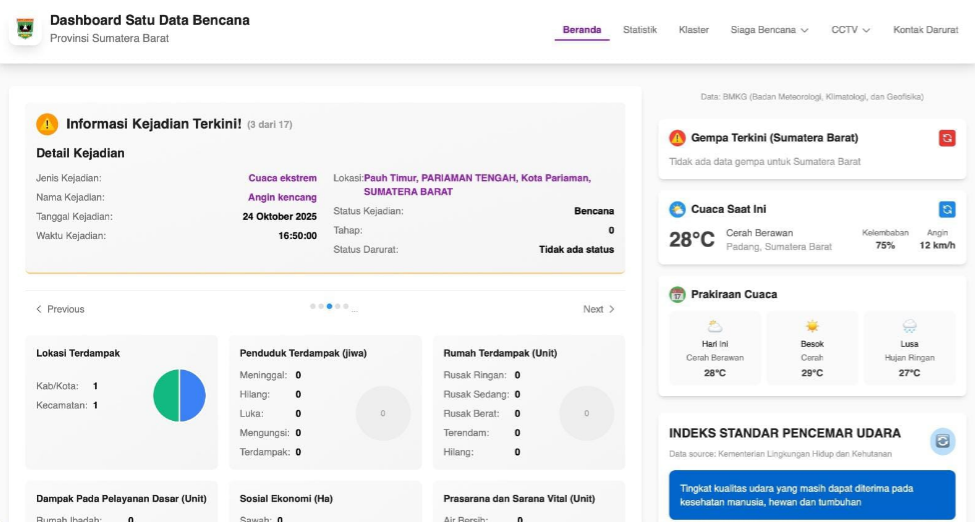
Task: Select the first pagination dot
Action: [x=313, y=306]
